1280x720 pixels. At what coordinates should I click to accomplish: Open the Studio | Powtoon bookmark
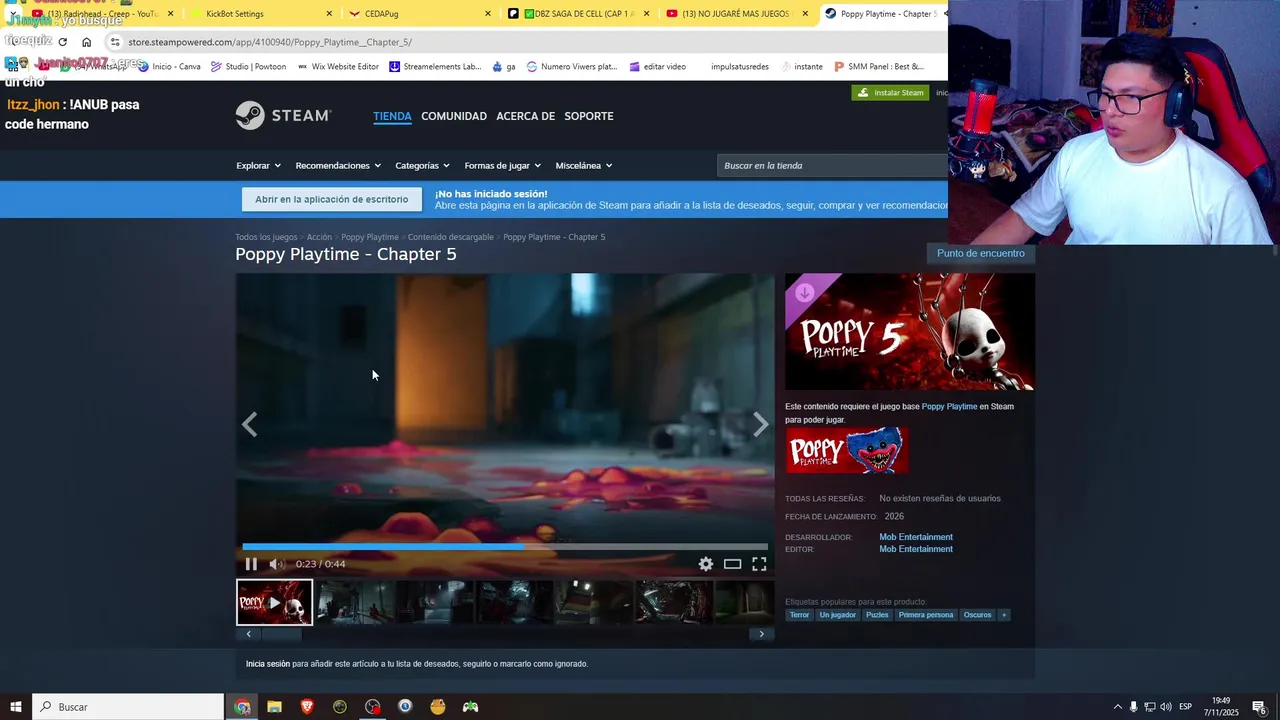pos(248,67)
